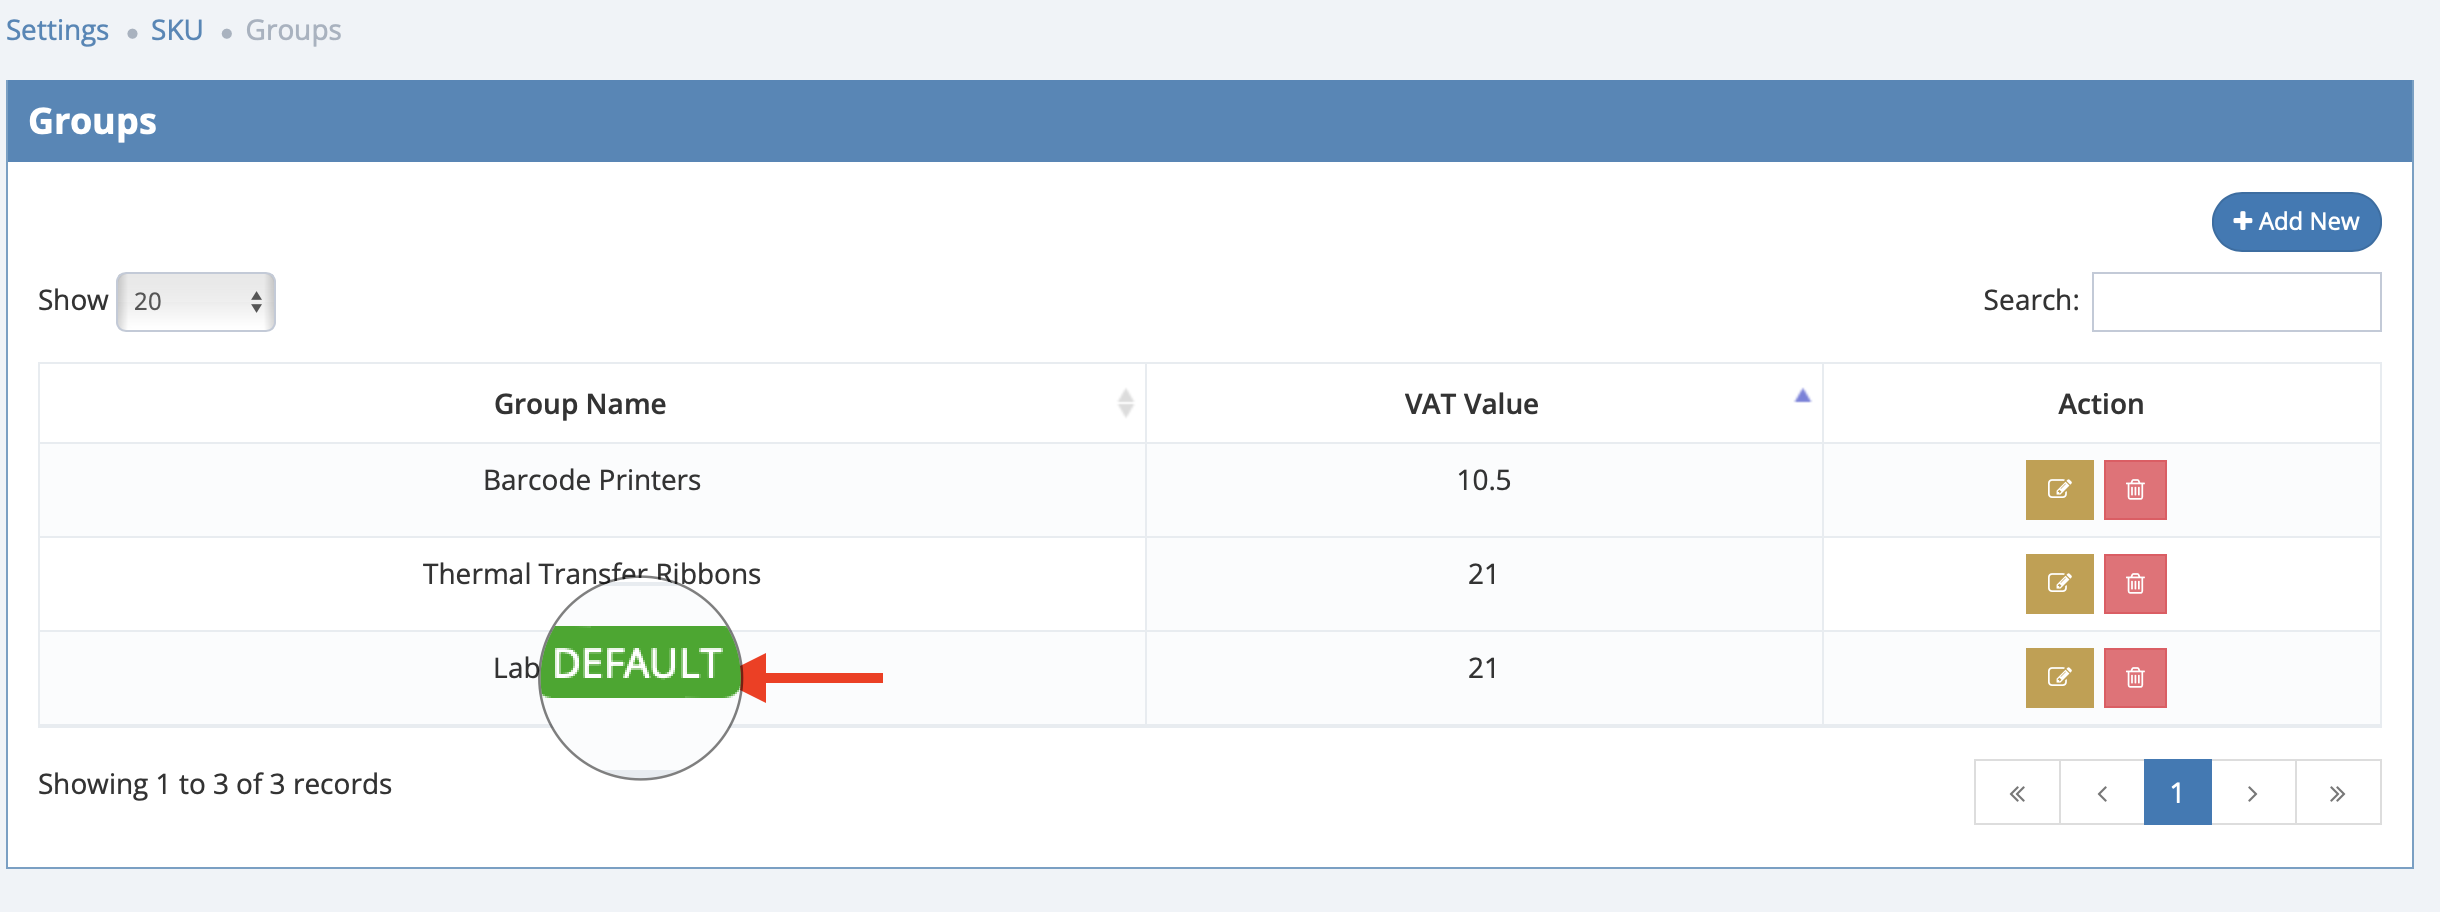The height and width of the screenshot is (912, 2440).
Task: Edit the Barcode Printers group
Action: tap(2059, 490)
